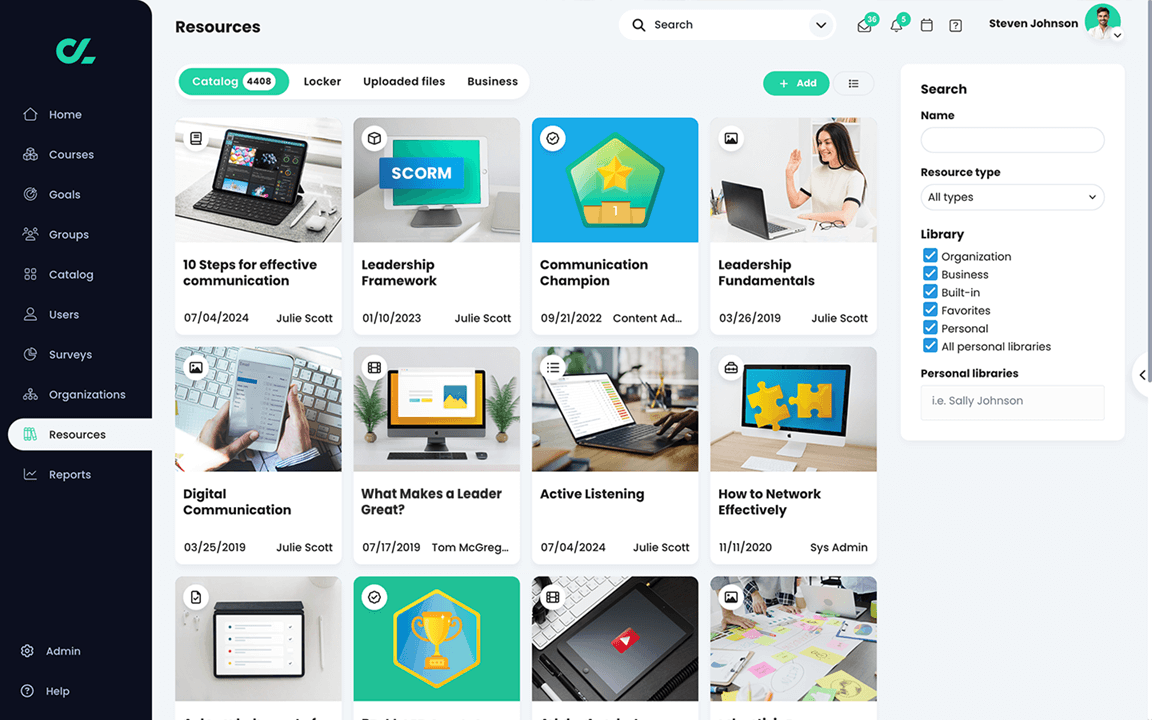Click the toolbox type icon on How to Network Effectively
The image size is (1152, 720).
coord(731,367)
